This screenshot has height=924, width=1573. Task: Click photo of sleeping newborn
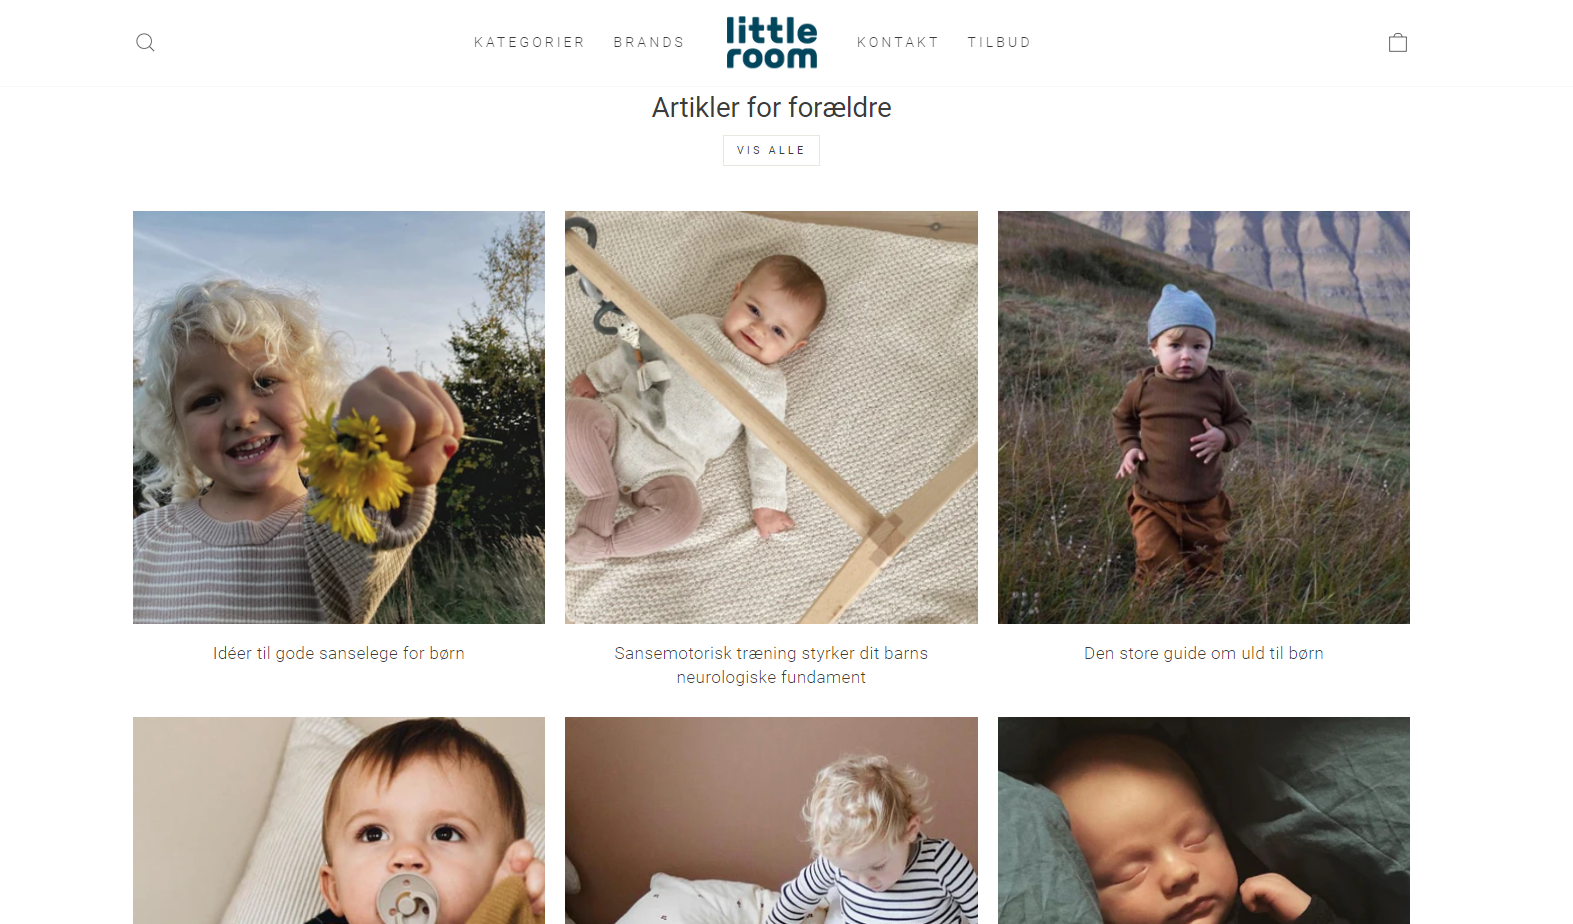pos(1203,820)
